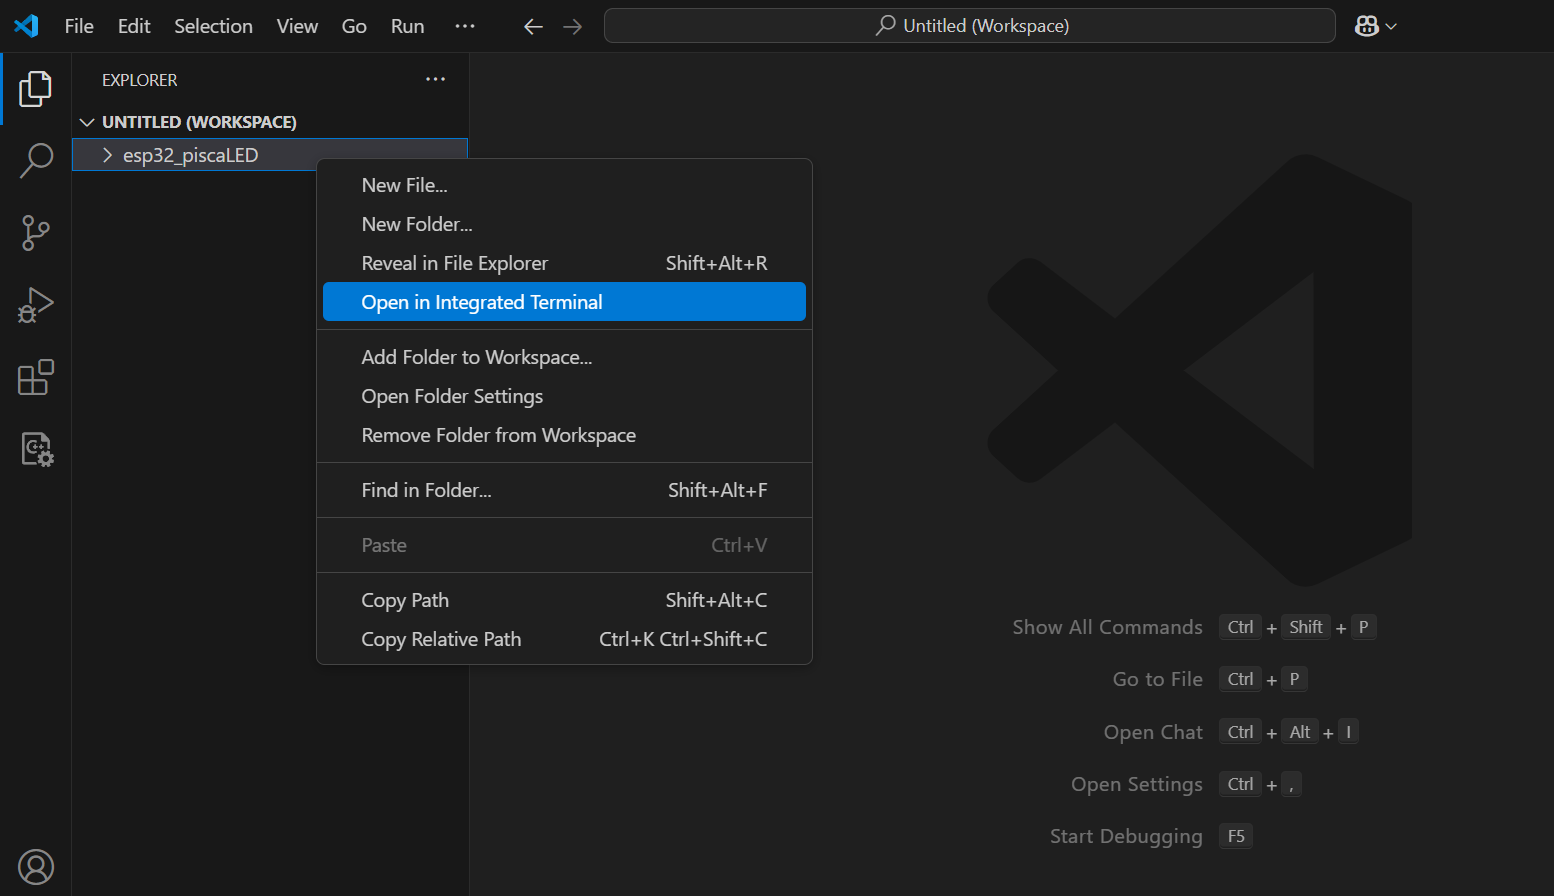Open Explorer views and more actions ellipsis
Viewport: 1554px width, 896px height.
[435, 79]
